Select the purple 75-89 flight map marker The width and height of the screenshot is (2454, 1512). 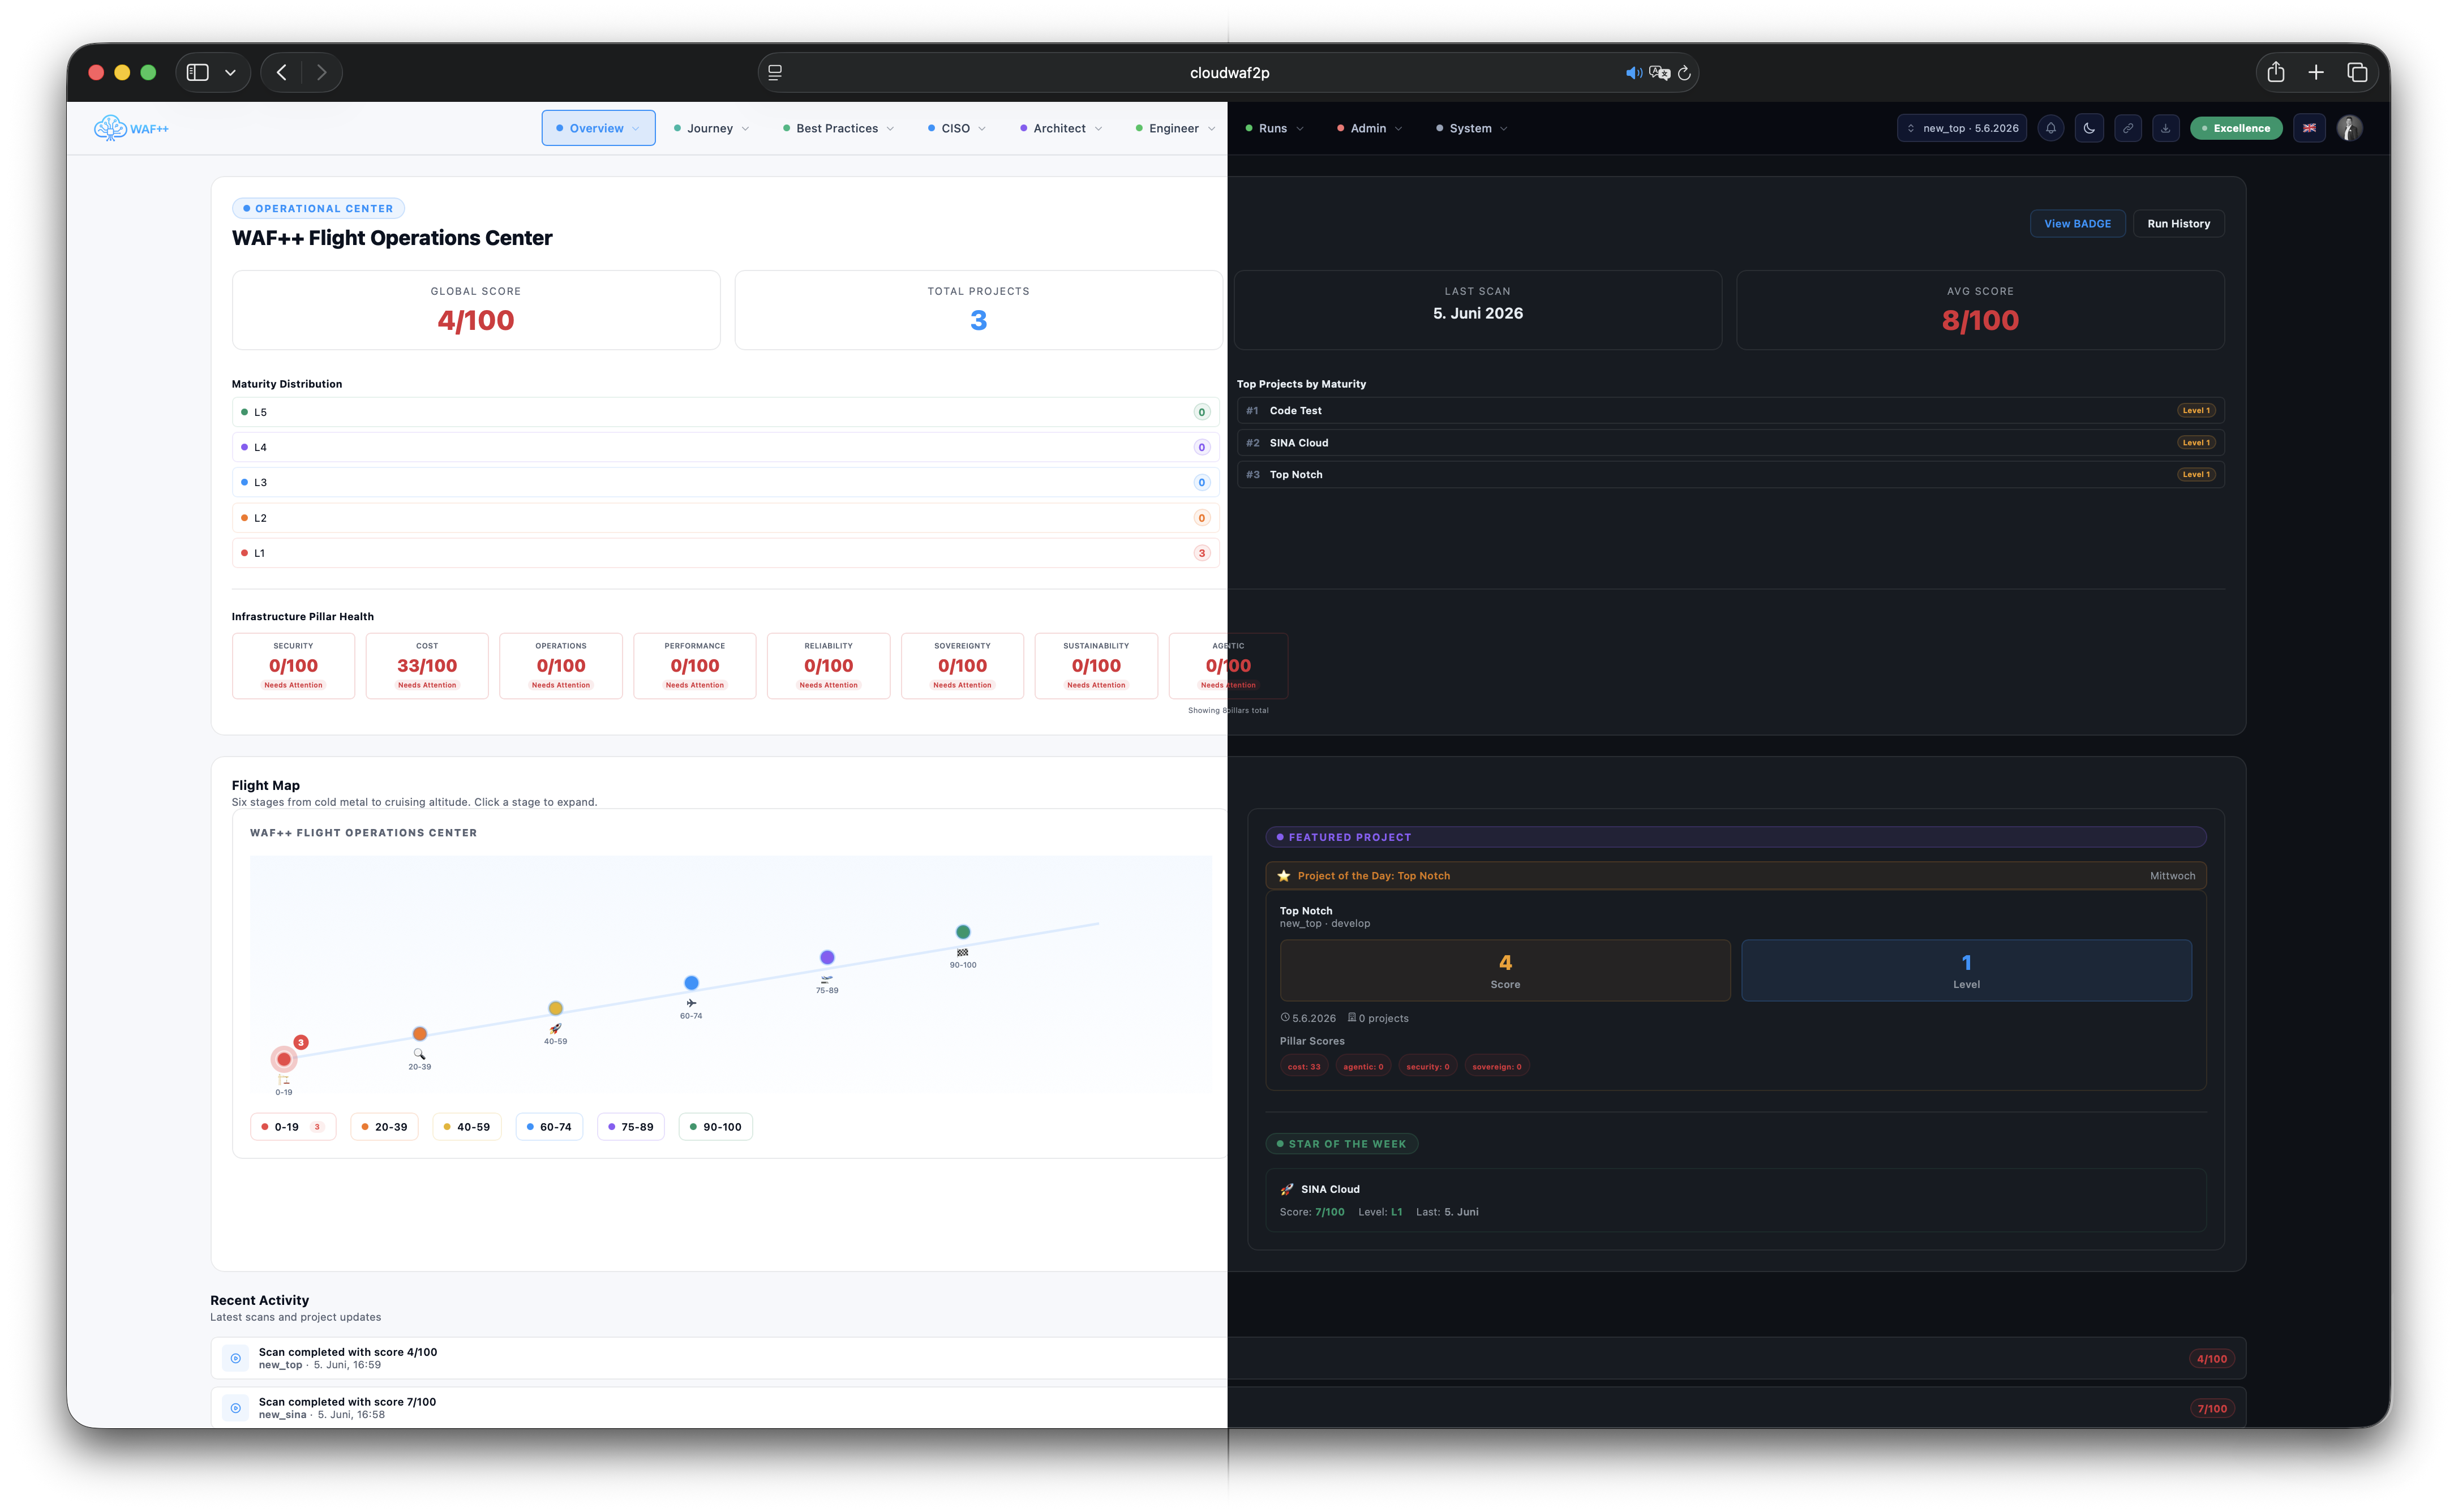tap(827, 958)
